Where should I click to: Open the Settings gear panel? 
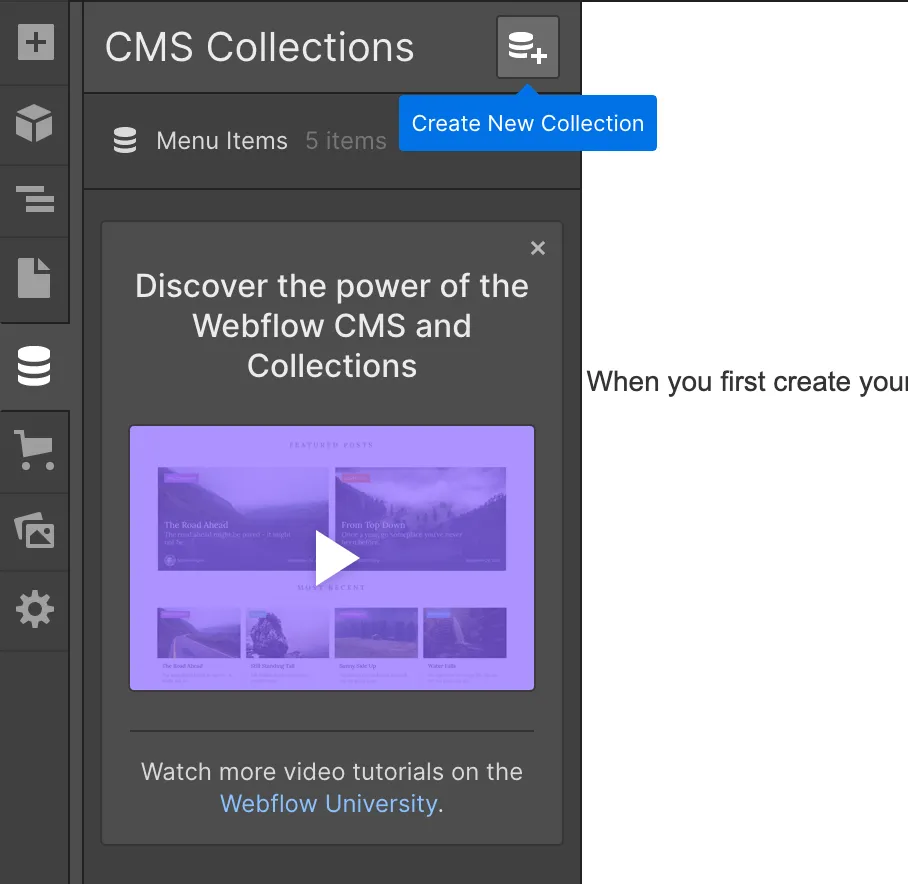pyautogui.click(x=35, y=609)
